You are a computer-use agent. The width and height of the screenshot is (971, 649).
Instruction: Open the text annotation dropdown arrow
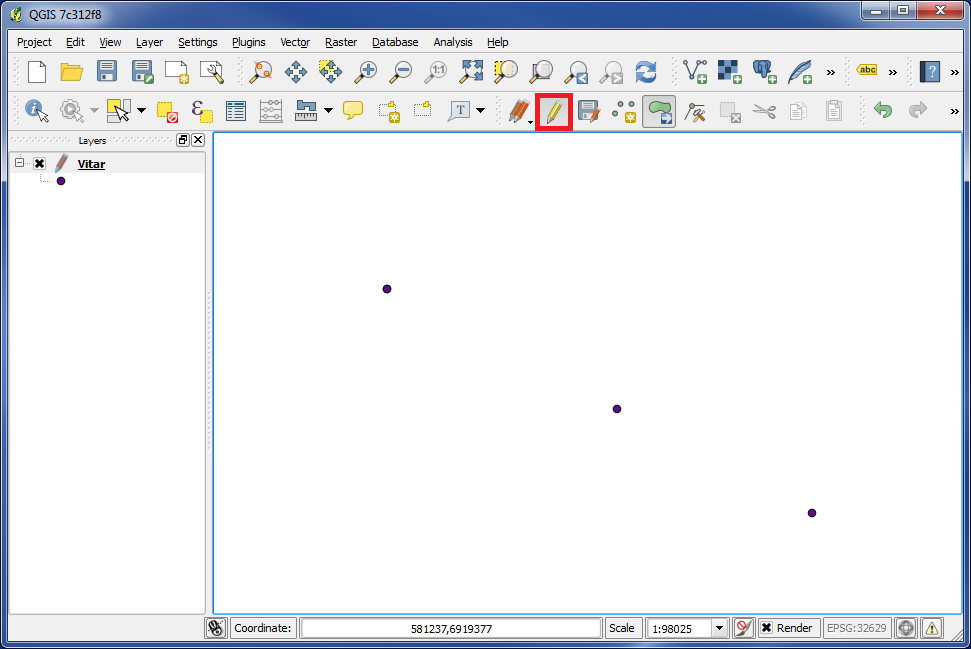pyautogui.click(x=480, y=111)
